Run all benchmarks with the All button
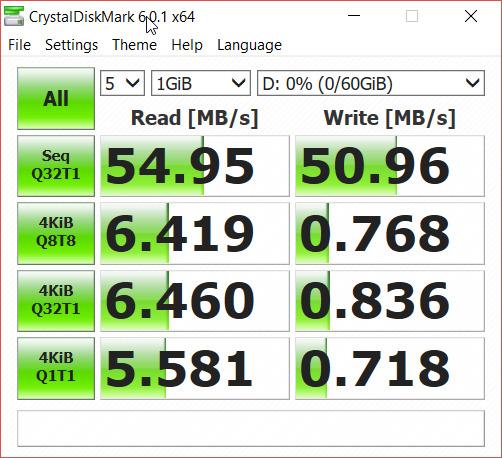The image size is (502, 458). [x=56, y=99]
